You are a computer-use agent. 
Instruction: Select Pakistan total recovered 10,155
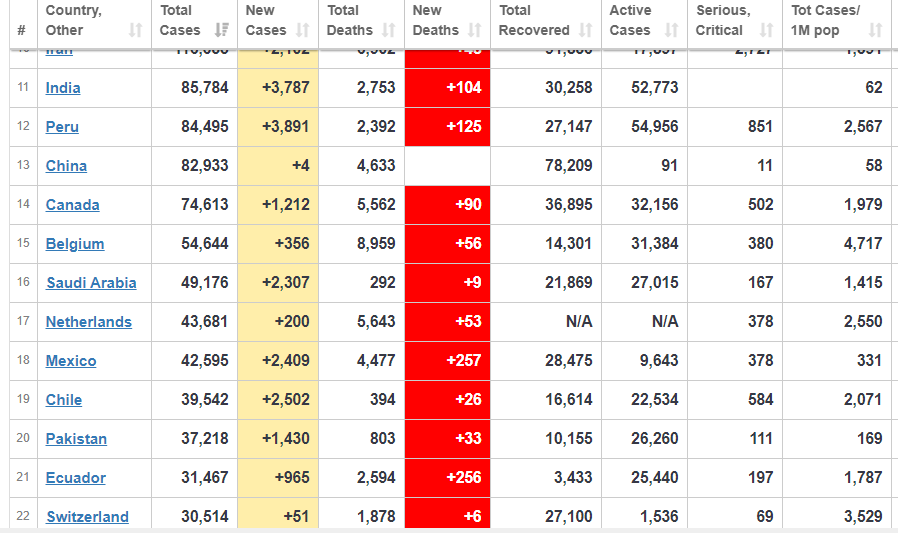point(568,438)
